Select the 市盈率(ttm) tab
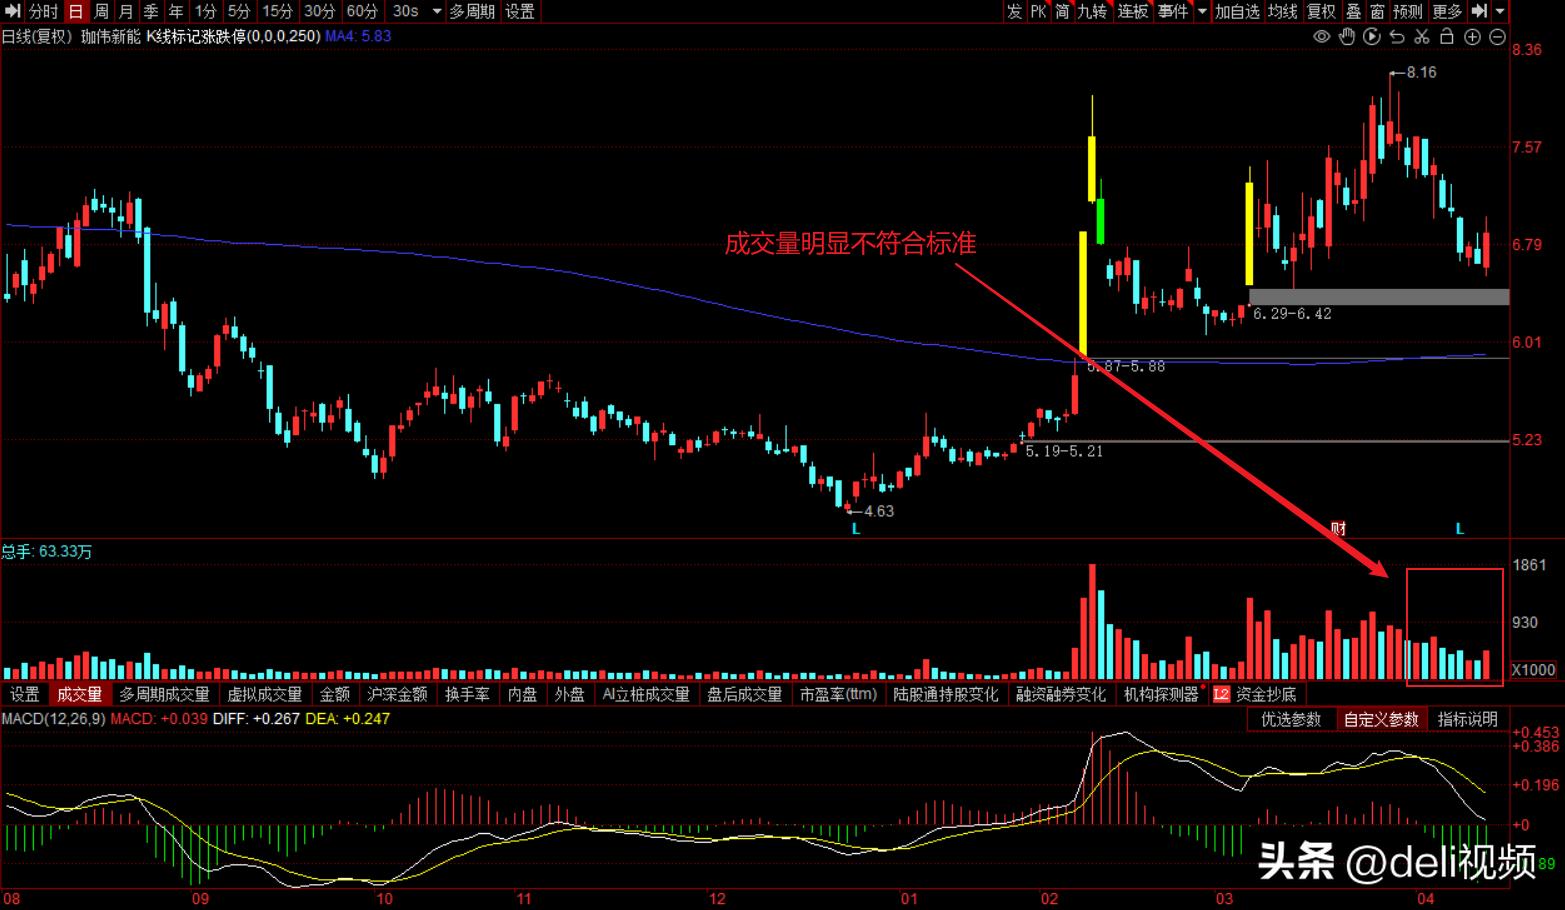Viewport: 1565px width, 910px height. click(x=838, y=694)
